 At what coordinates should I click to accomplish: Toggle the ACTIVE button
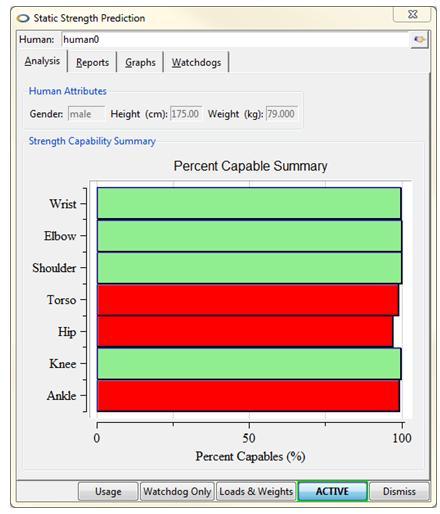point(332,491)
